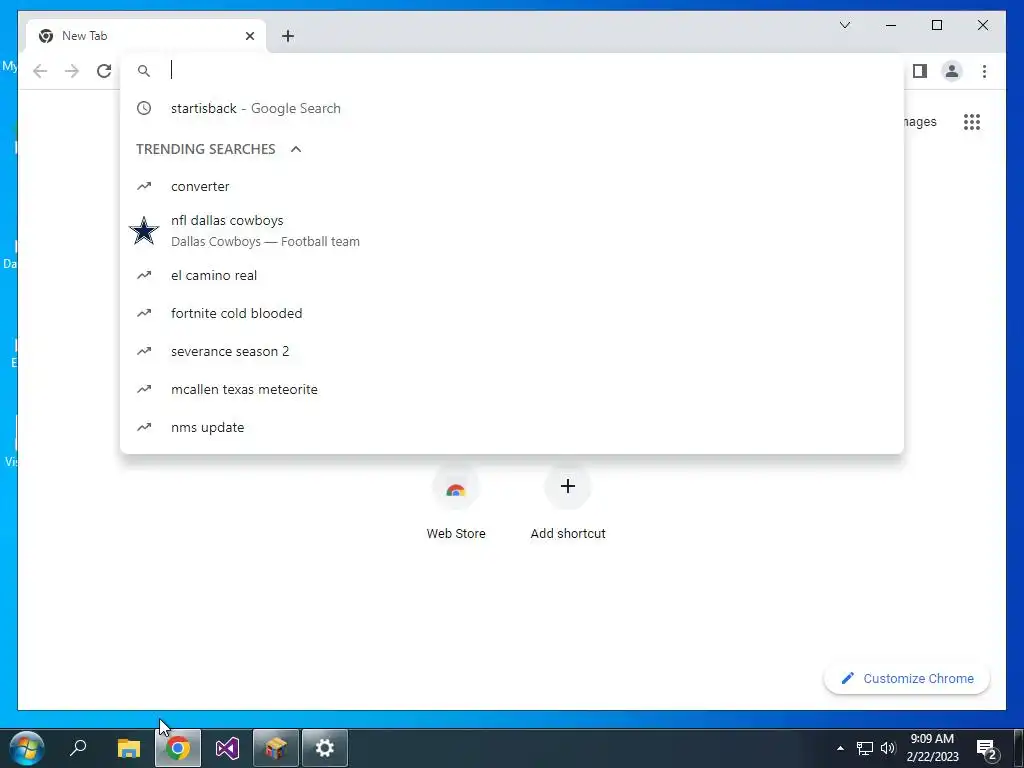Open the tab search chevron
This screenshot has width=1024, height=768.
[844, 25]
